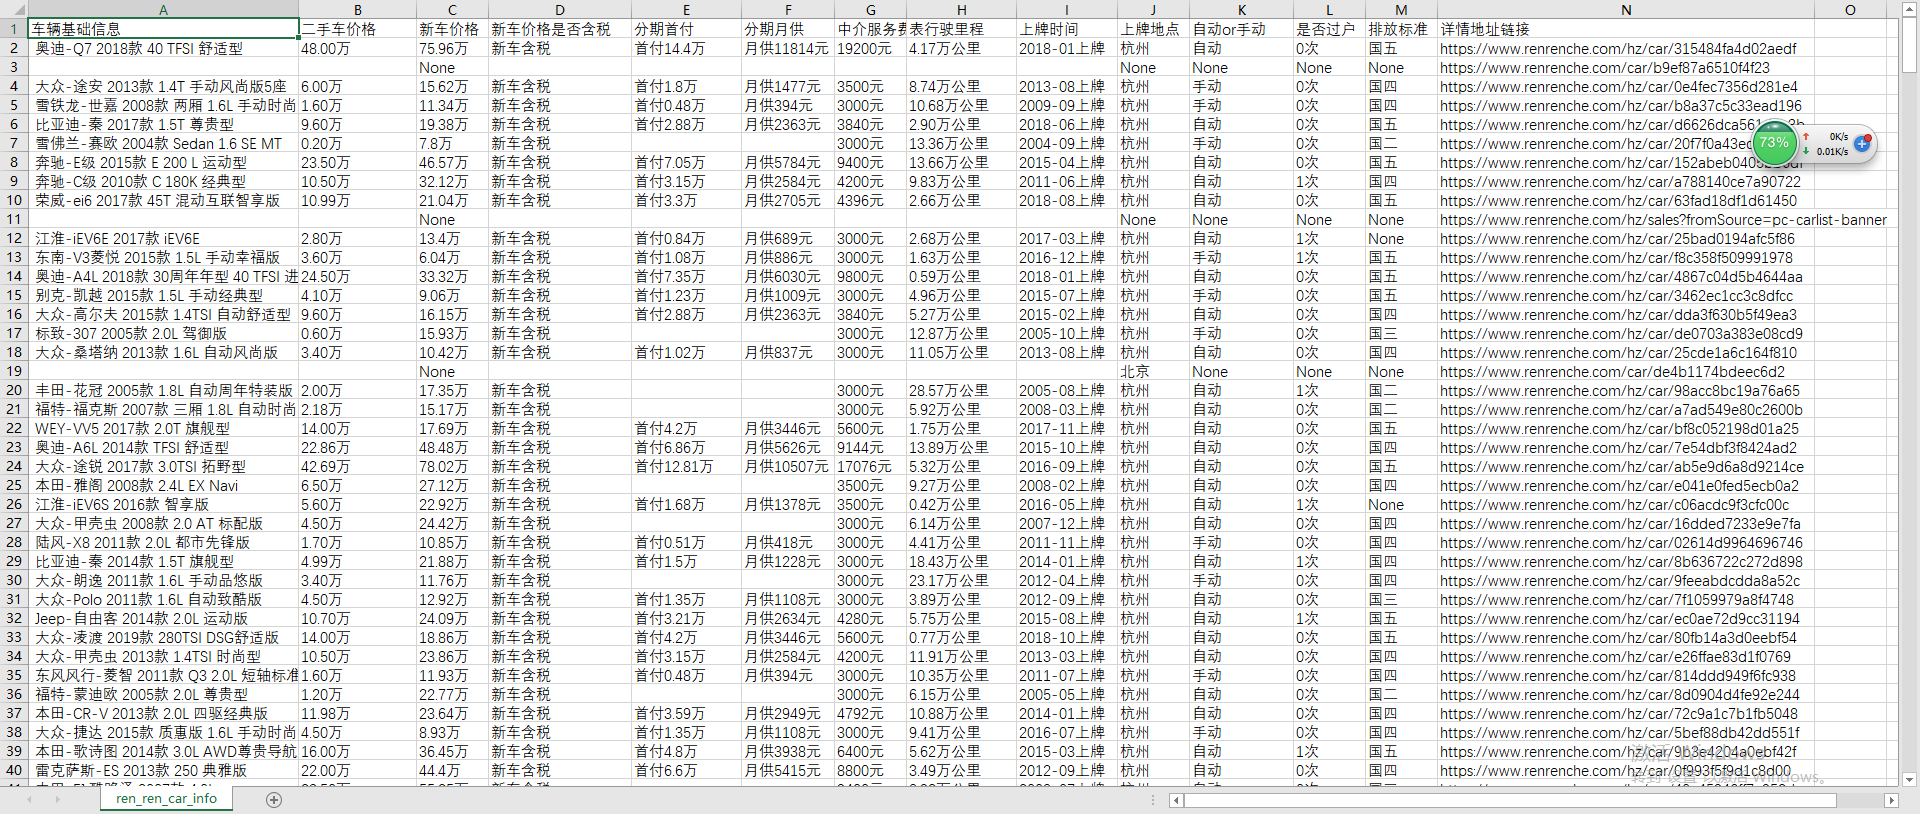
Task: Select header cell 排放标准
Action: coord(1401,29)
